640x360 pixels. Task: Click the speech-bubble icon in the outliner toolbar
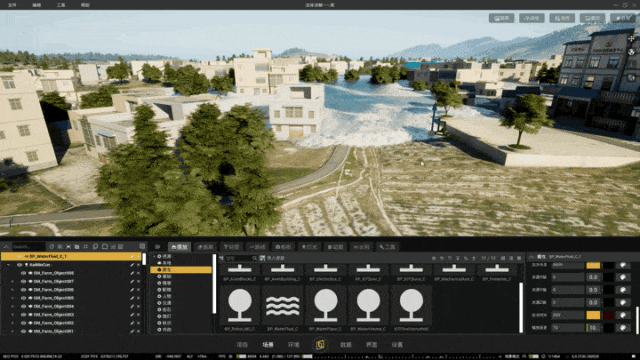point(95,247)
